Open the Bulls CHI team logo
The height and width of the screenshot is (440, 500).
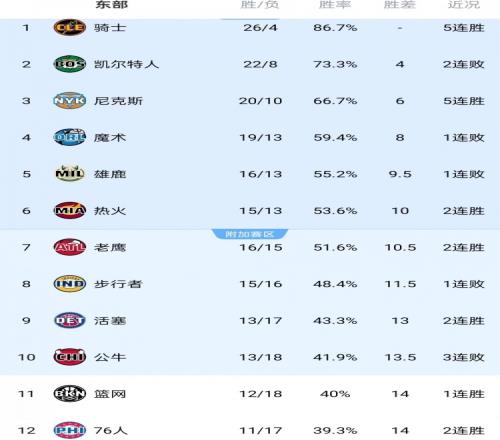click(70, 357)
